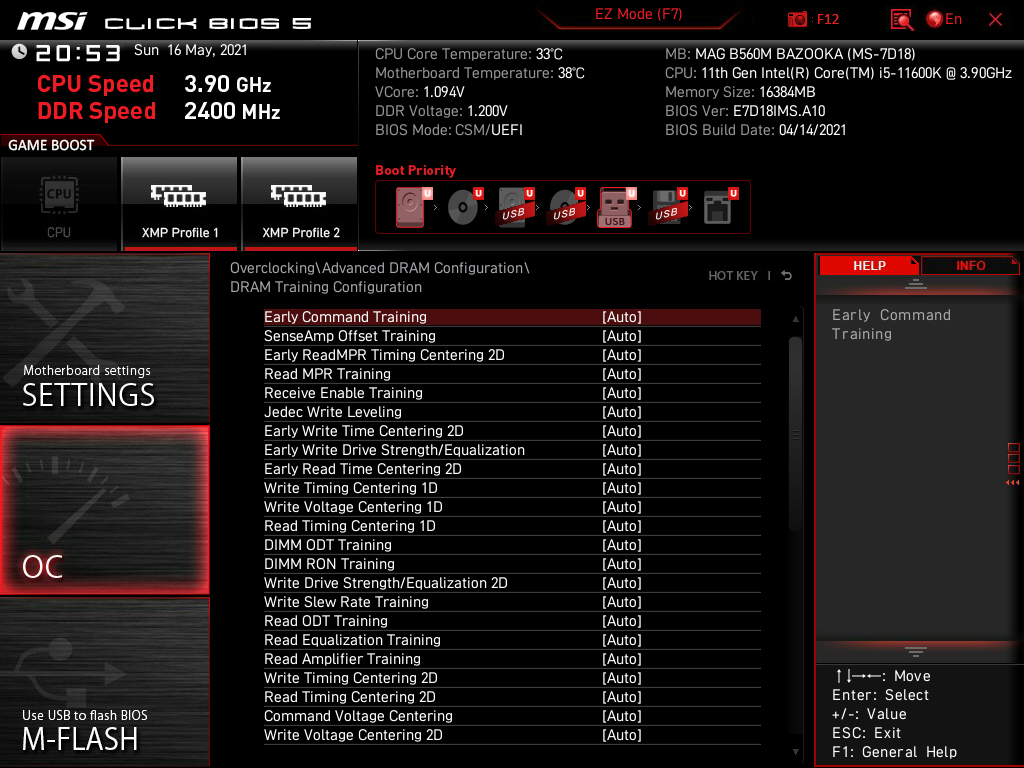Viewport: 1024px width, 768px height.
Task: Open the OC overclocking section
Action: pyautogui.click(x=104, y=510)
